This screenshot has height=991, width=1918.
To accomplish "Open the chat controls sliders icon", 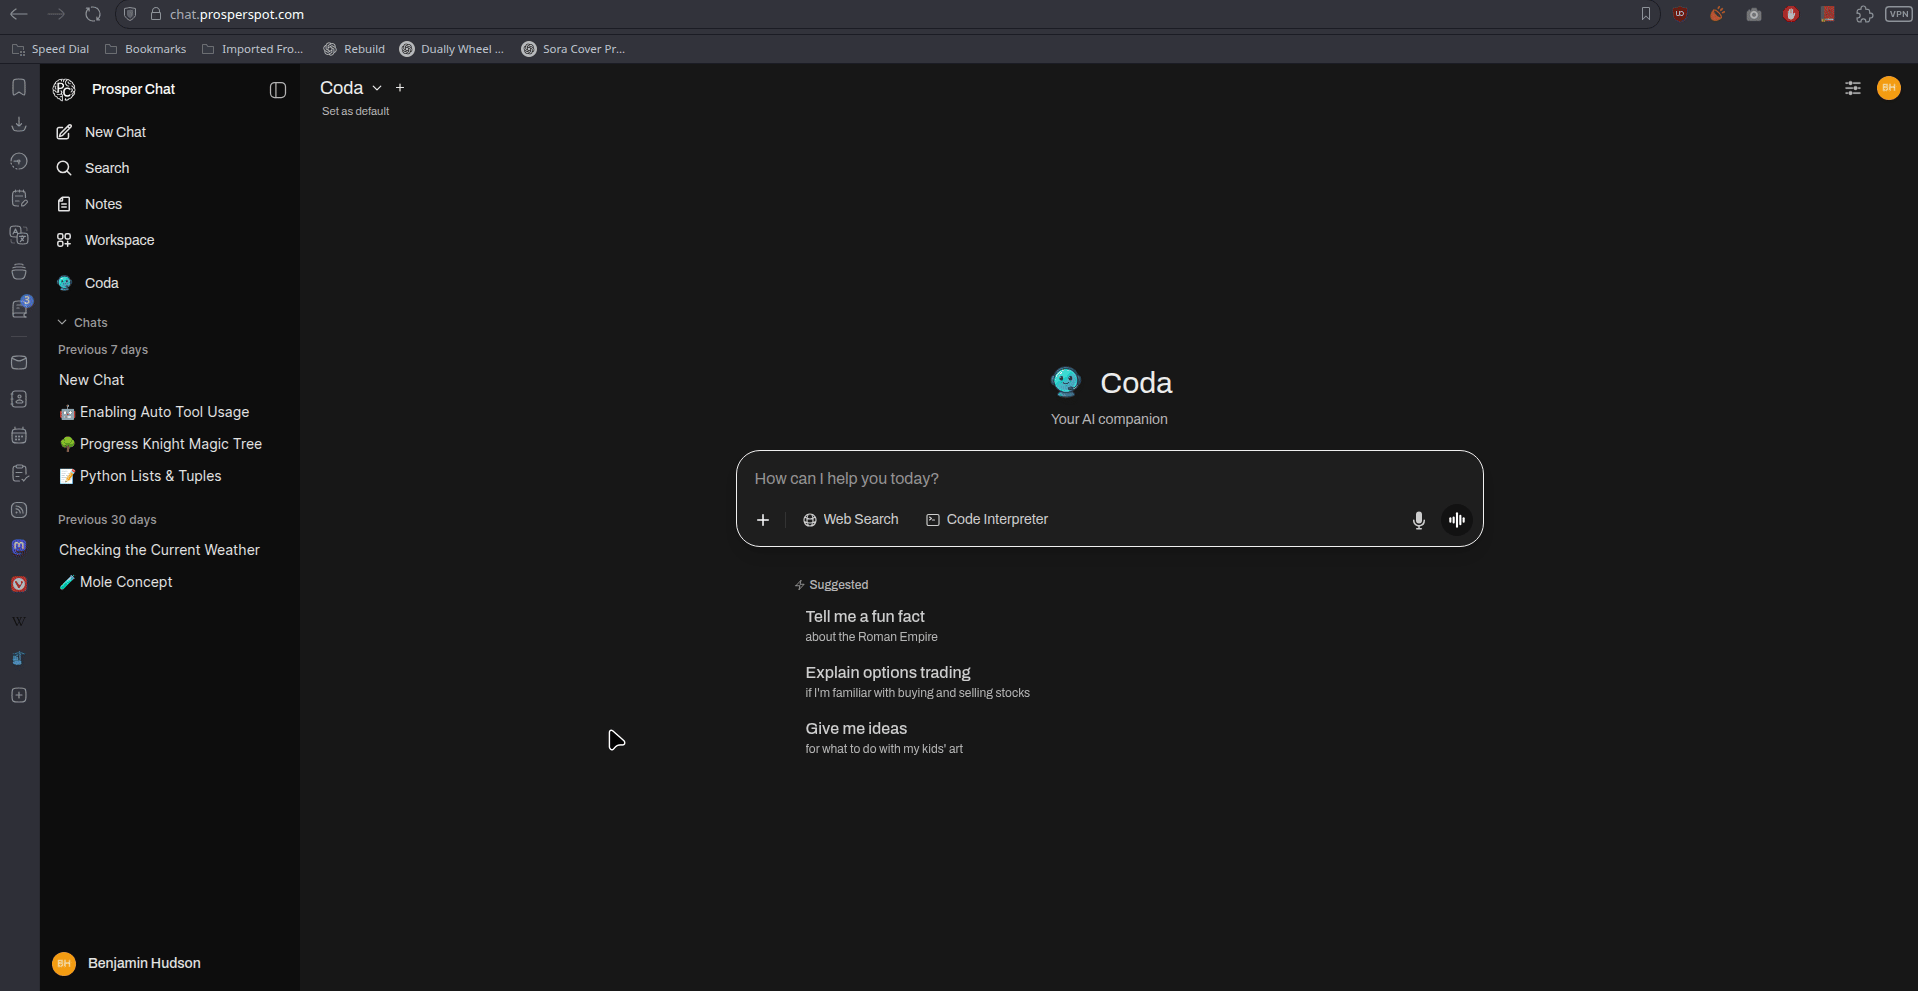I will coord(1852,88).
